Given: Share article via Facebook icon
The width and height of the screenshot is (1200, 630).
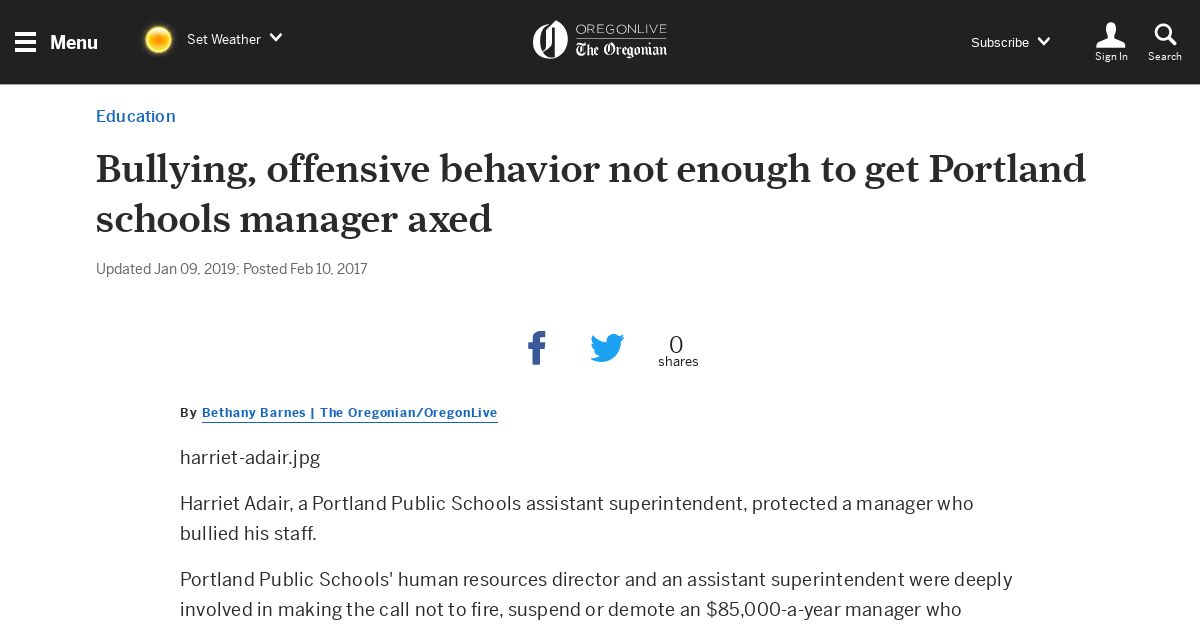Looking at the screenshot, I should click(x=537, y=348).
